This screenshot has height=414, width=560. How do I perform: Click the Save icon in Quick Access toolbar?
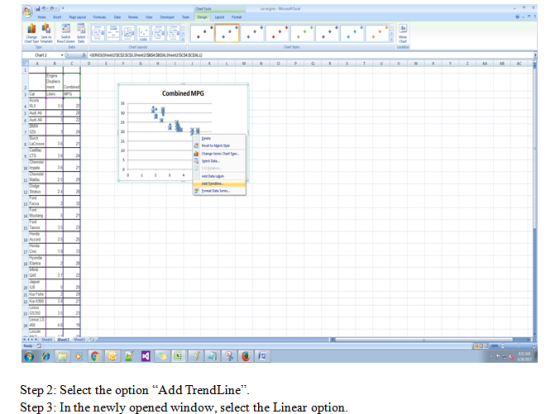[x=38, y=8]
